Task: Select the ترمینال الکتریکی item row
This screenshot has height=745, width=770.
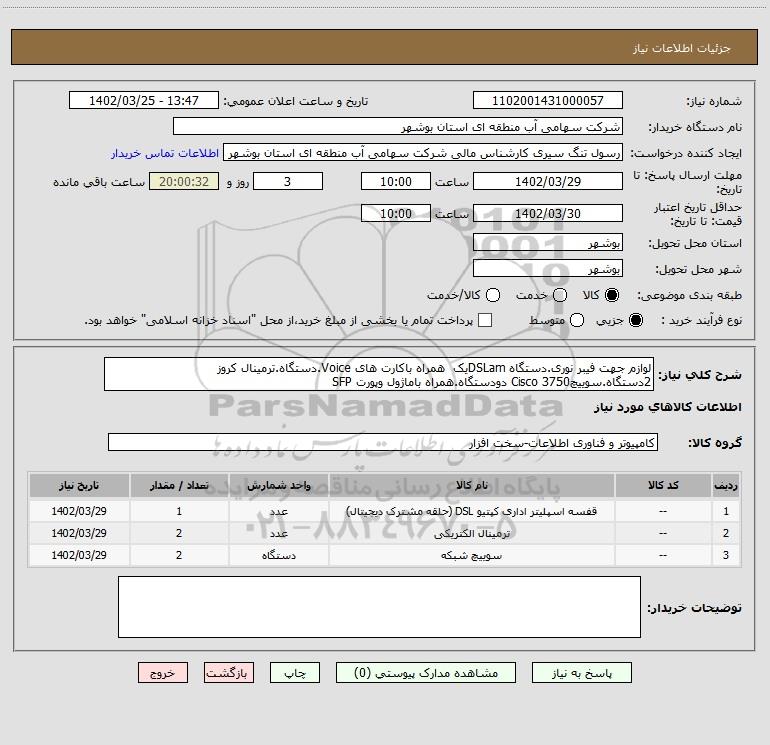Action: click(385, 533)
